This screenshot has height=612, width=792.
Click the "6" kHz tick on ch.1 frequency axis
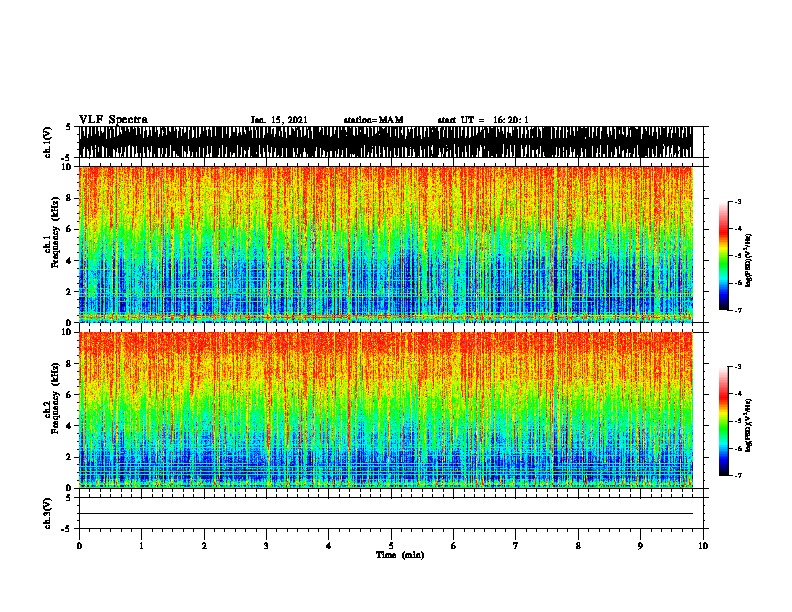point(70,229)
